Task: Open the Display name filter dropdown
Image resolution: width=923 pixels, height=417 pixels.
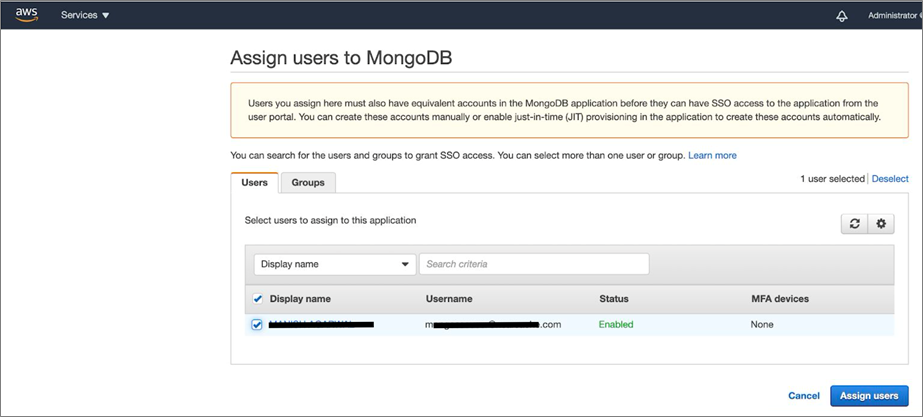Action: coord(335,264)
